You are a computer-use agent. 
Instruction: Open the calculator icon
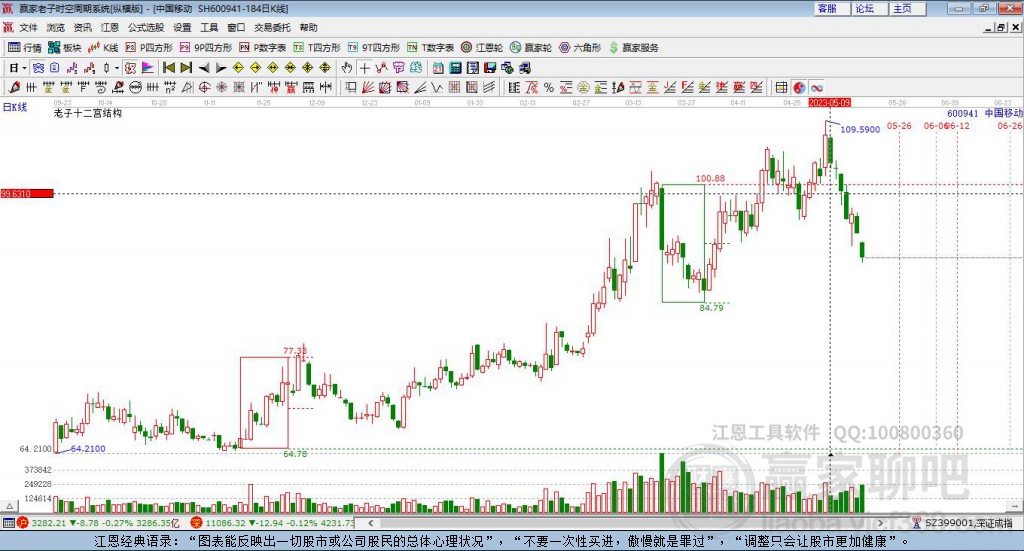click(x=455, y=67)
